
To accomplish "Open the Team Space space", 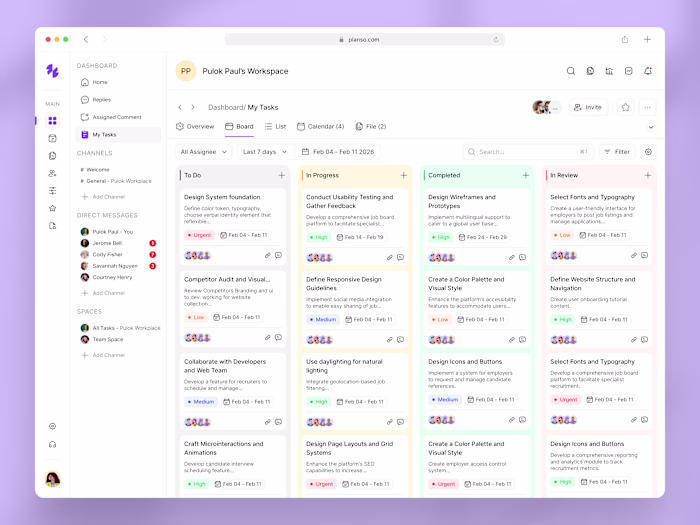I will [102, 339].
